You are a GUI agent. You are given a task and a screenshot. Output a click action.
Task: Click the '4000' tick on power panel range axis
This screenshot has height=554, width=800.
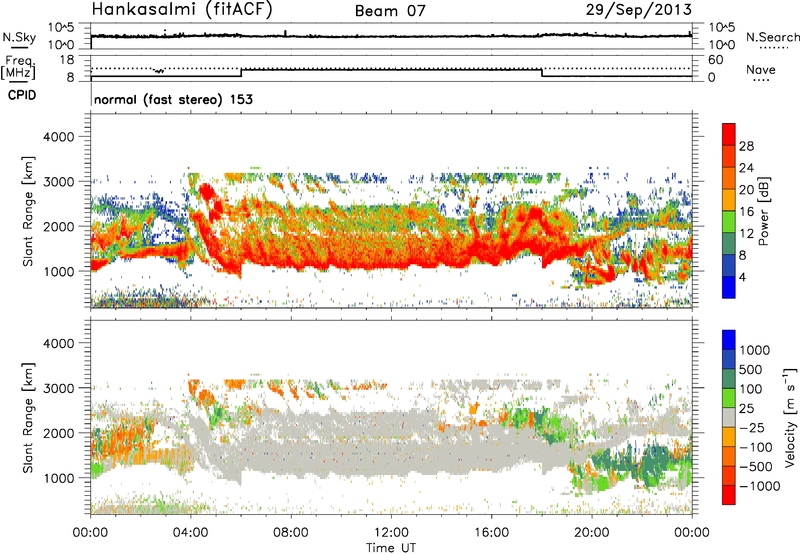[x=58, y=137]
